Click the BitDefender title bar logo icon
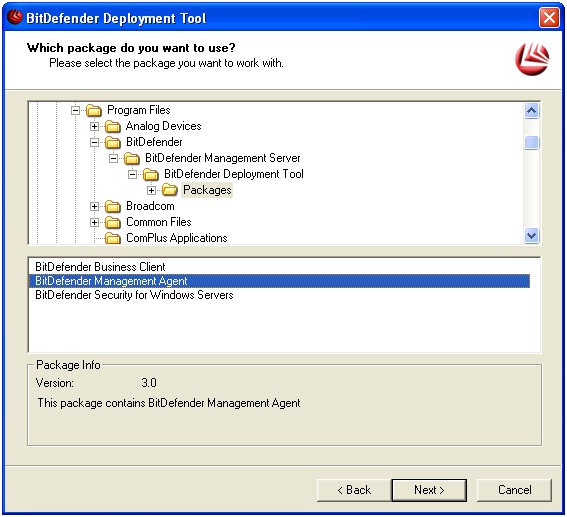The width and height of the screenshot is (567, 517). tap(15, 17)
